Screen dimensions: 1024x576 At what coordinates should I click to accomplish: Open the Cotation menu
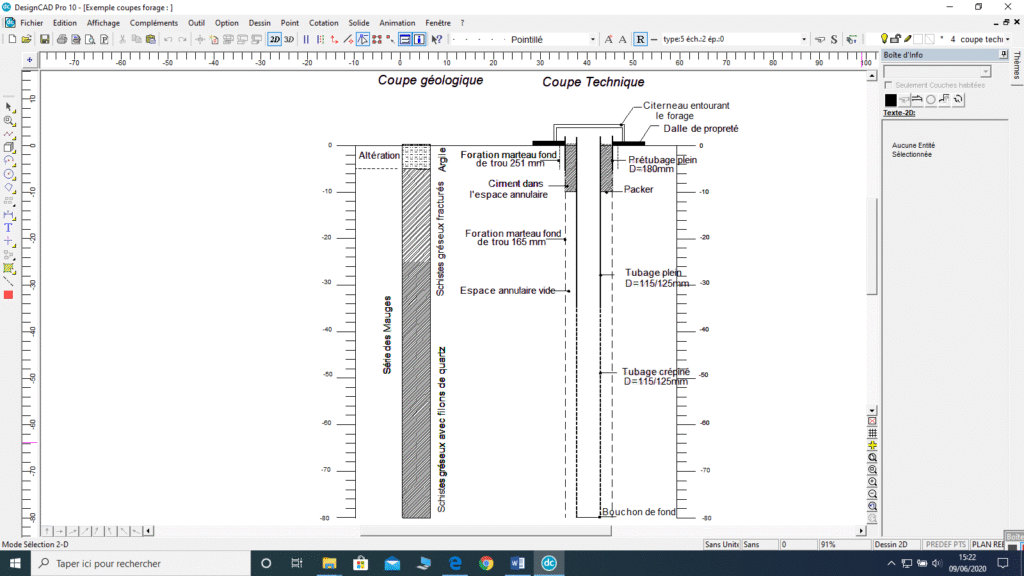pos(323,22)
